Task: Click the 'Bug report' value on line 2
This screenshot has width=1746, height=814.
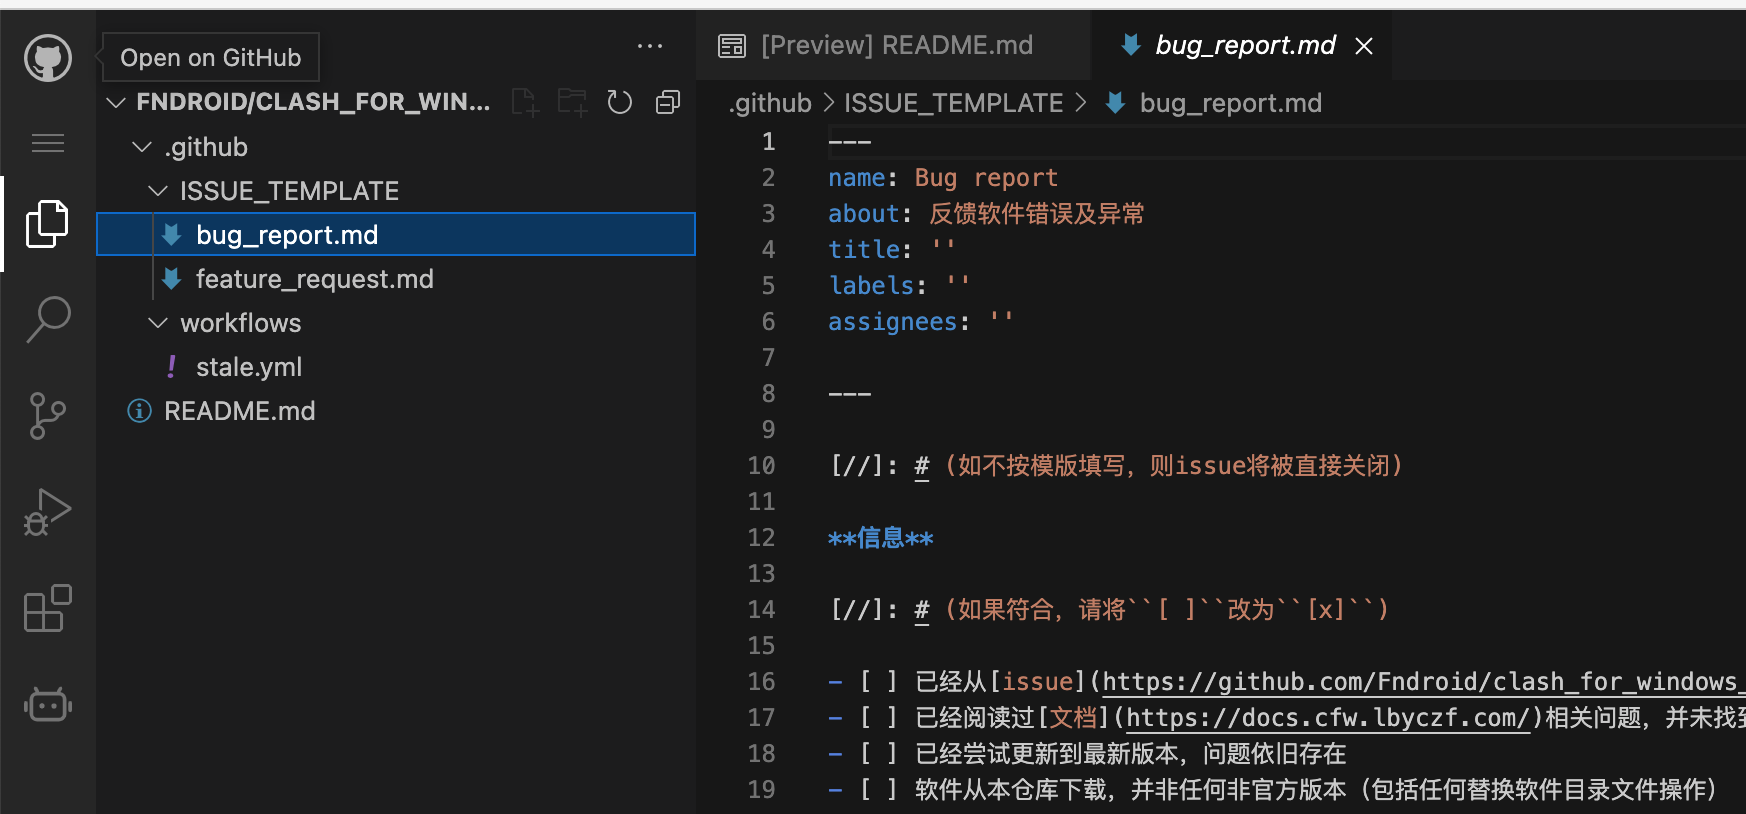Action: [x=986, y=178]
